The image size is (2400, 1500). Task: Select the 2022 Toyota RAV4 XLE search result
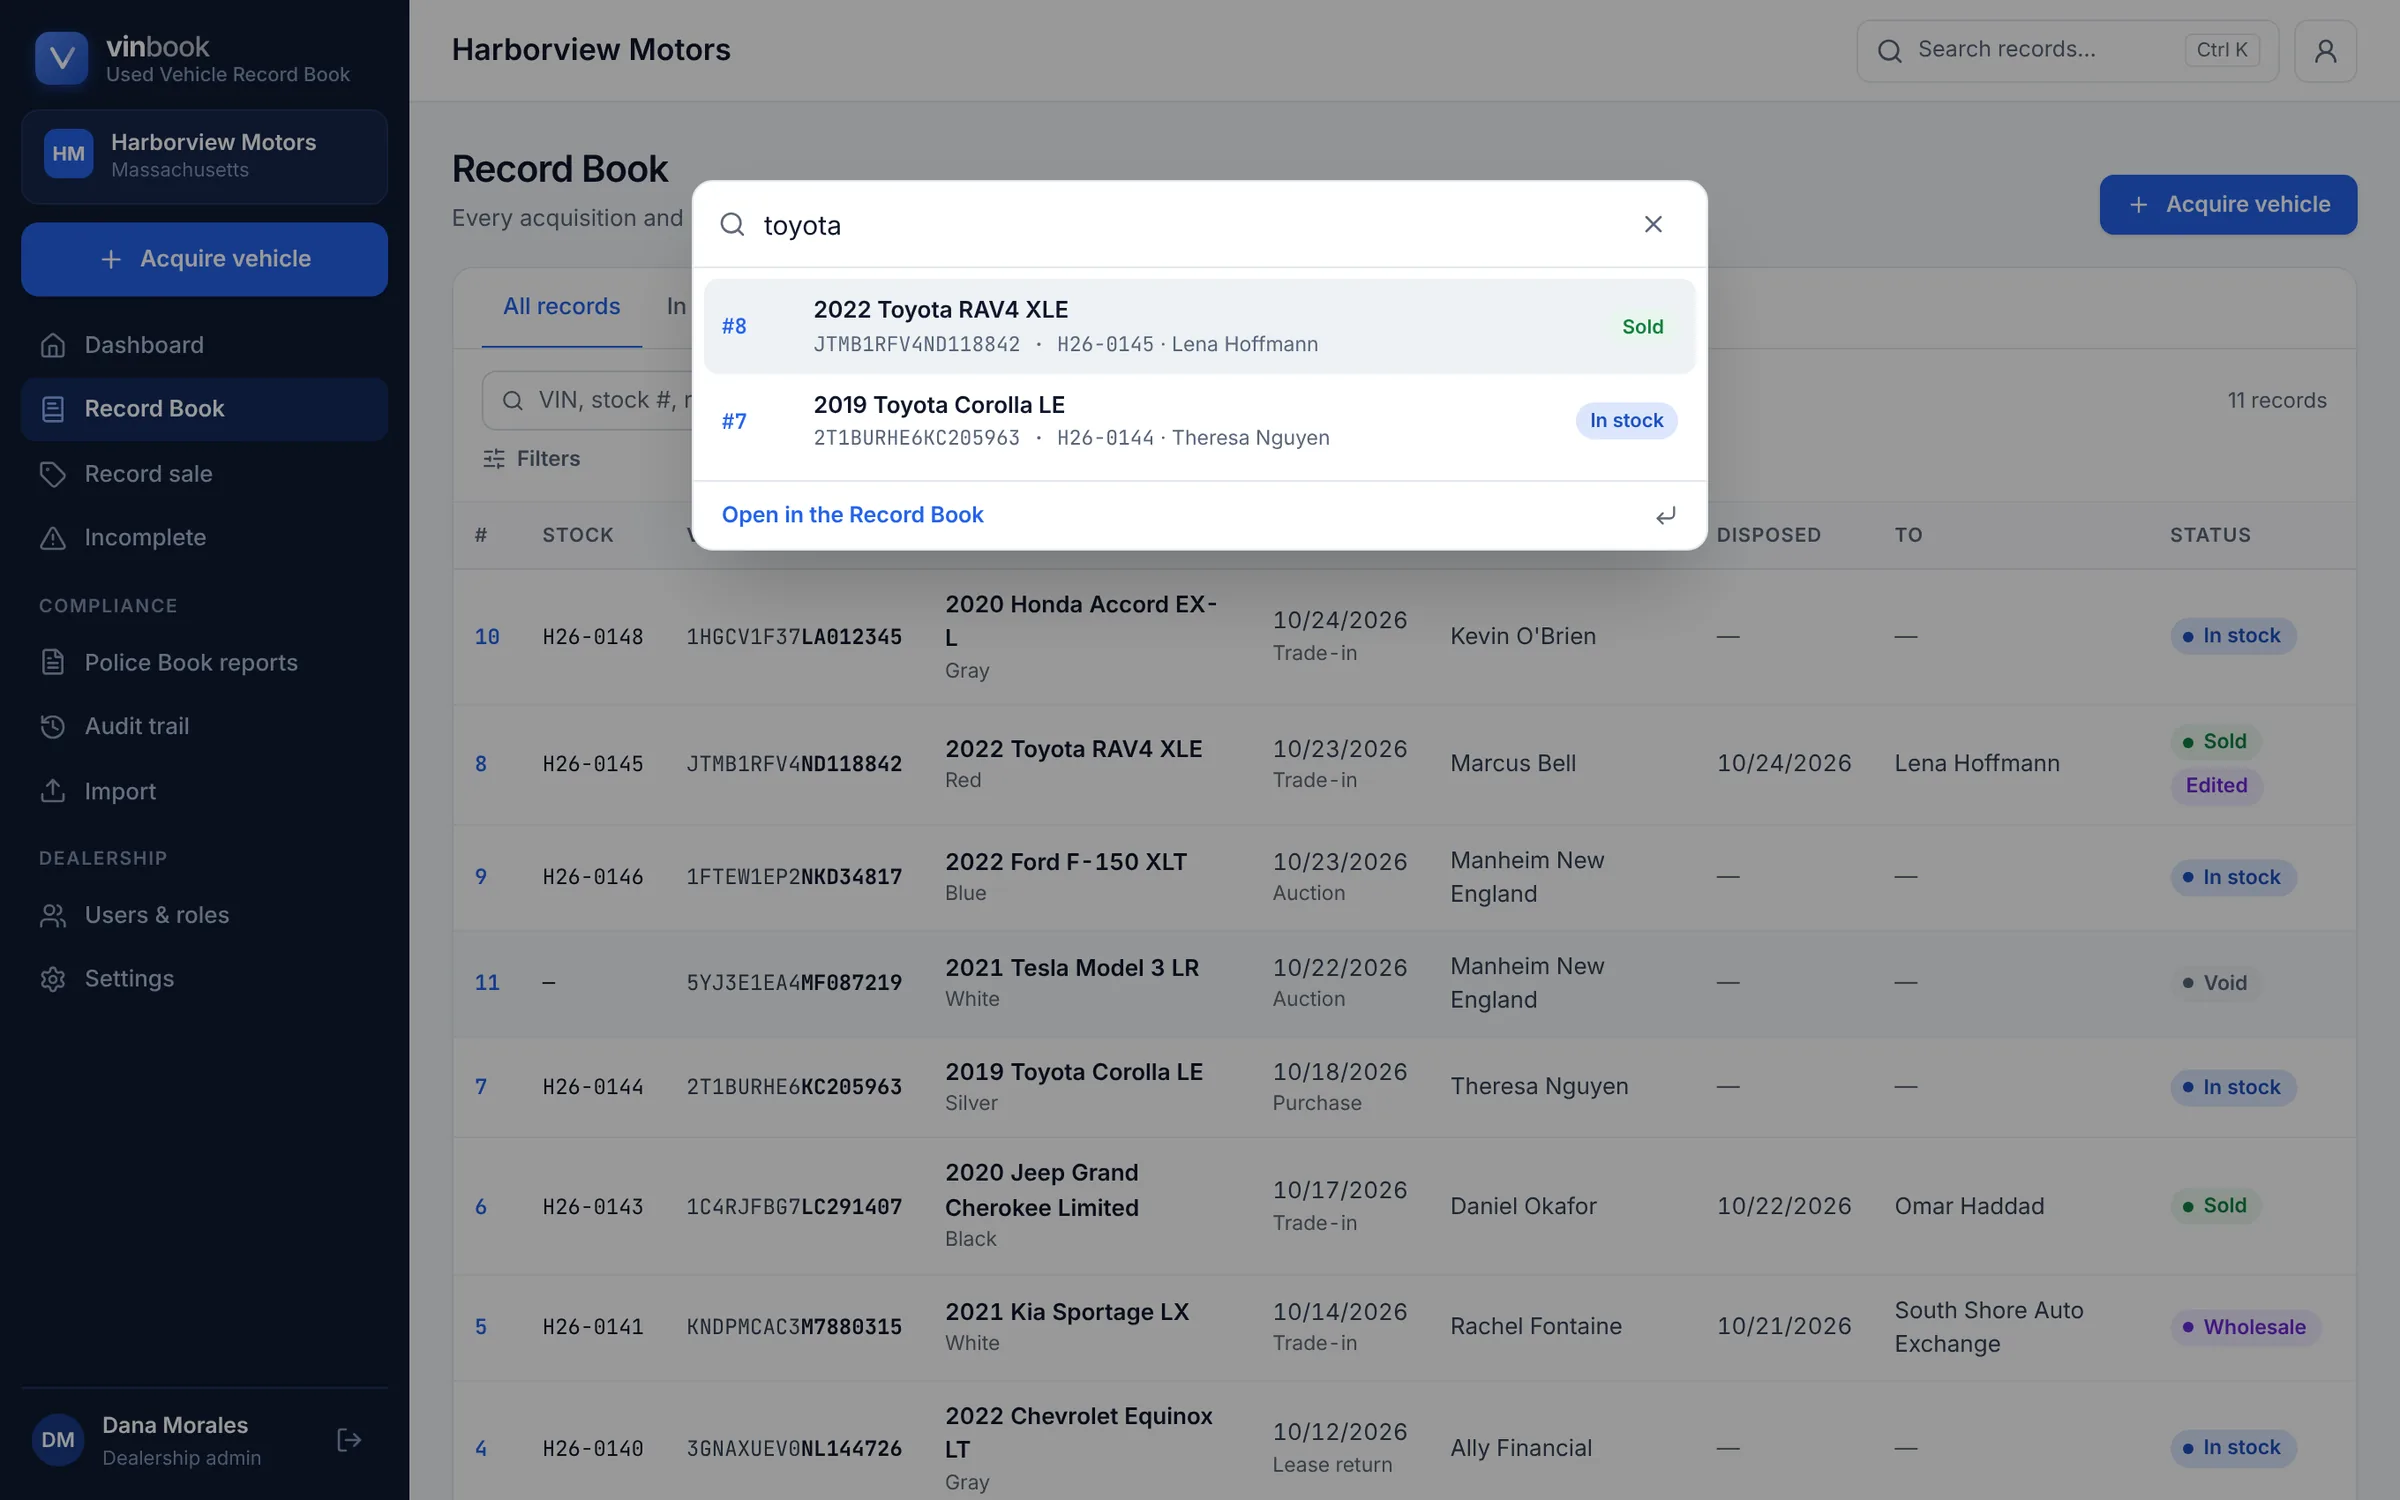1199,326
